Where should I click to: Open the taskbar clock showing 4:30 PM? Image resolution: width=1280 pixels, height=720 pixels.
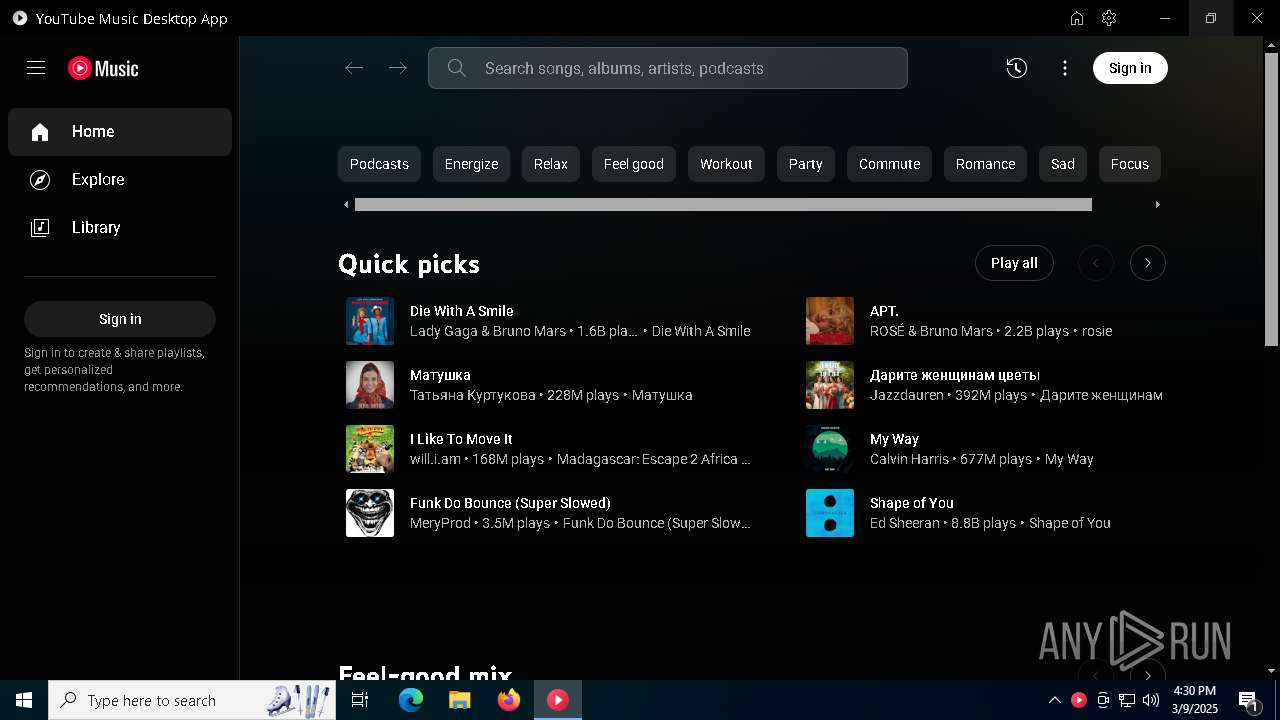[1194, 700]
